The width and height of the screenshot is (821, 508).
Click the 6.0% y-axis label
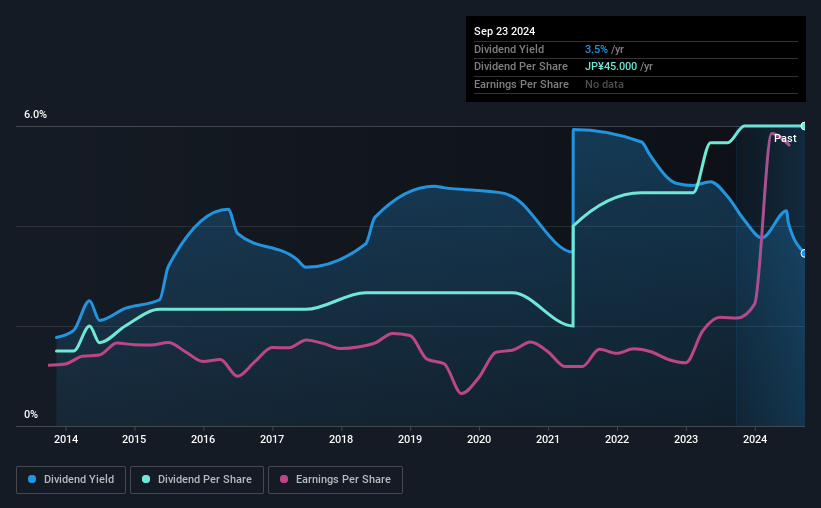click(x=36, y=115)
